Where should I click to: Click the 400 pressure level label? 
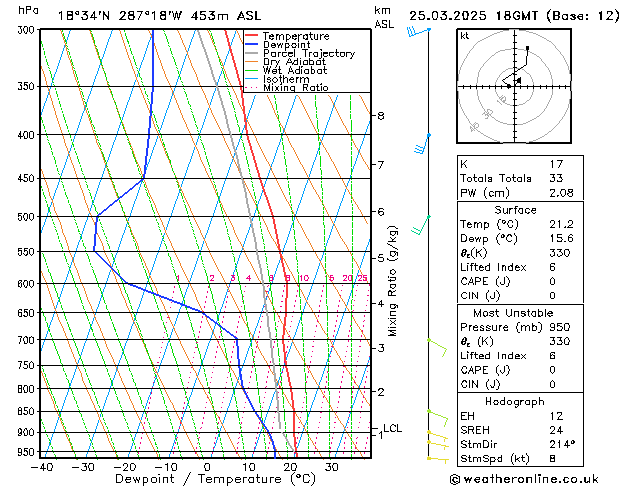[28, 135]
